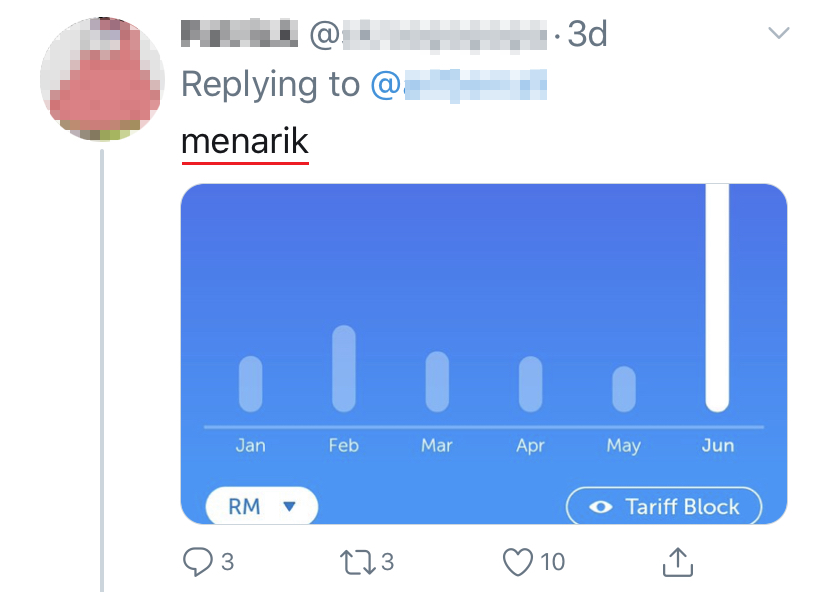Screen dimensions: 828x592
Task: Expand tweet options chevron at top right
Action: (778, 34)
